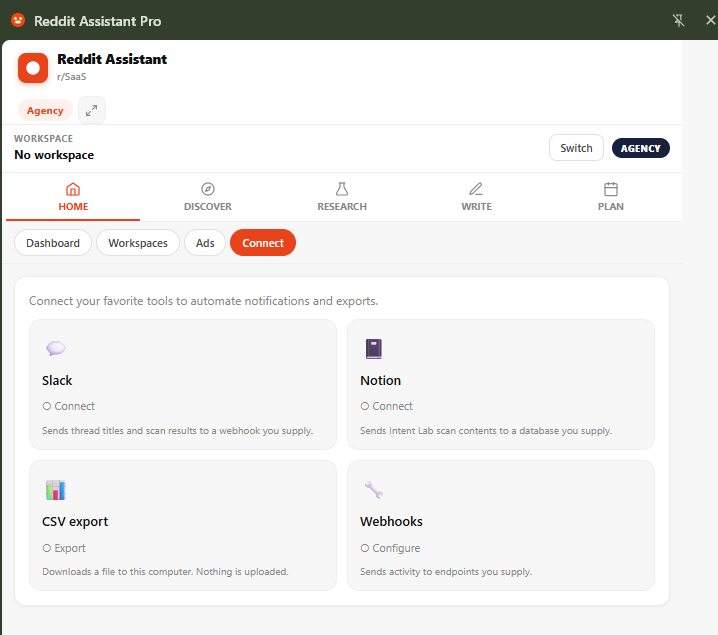The height and width of the screenshot is (635, 718).
Task: Click the Notion card title
Action: point(381,380)
